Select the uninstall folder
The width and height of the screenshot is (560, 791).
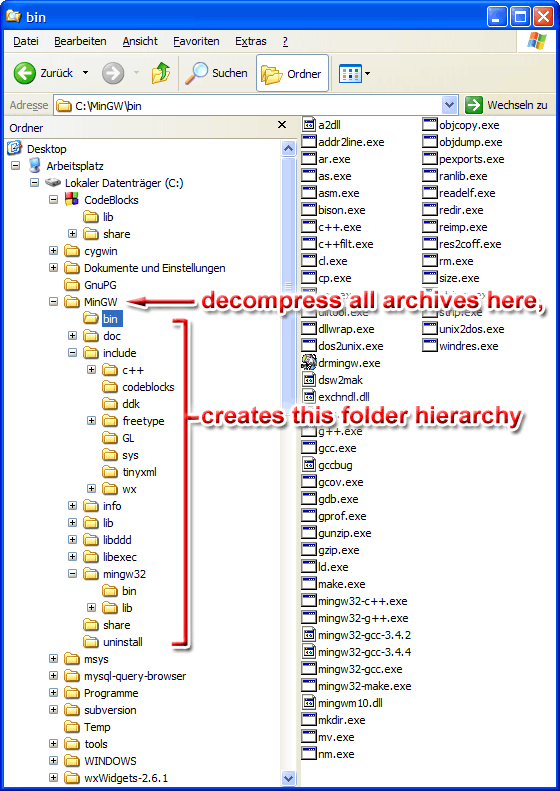pos(113,642)
